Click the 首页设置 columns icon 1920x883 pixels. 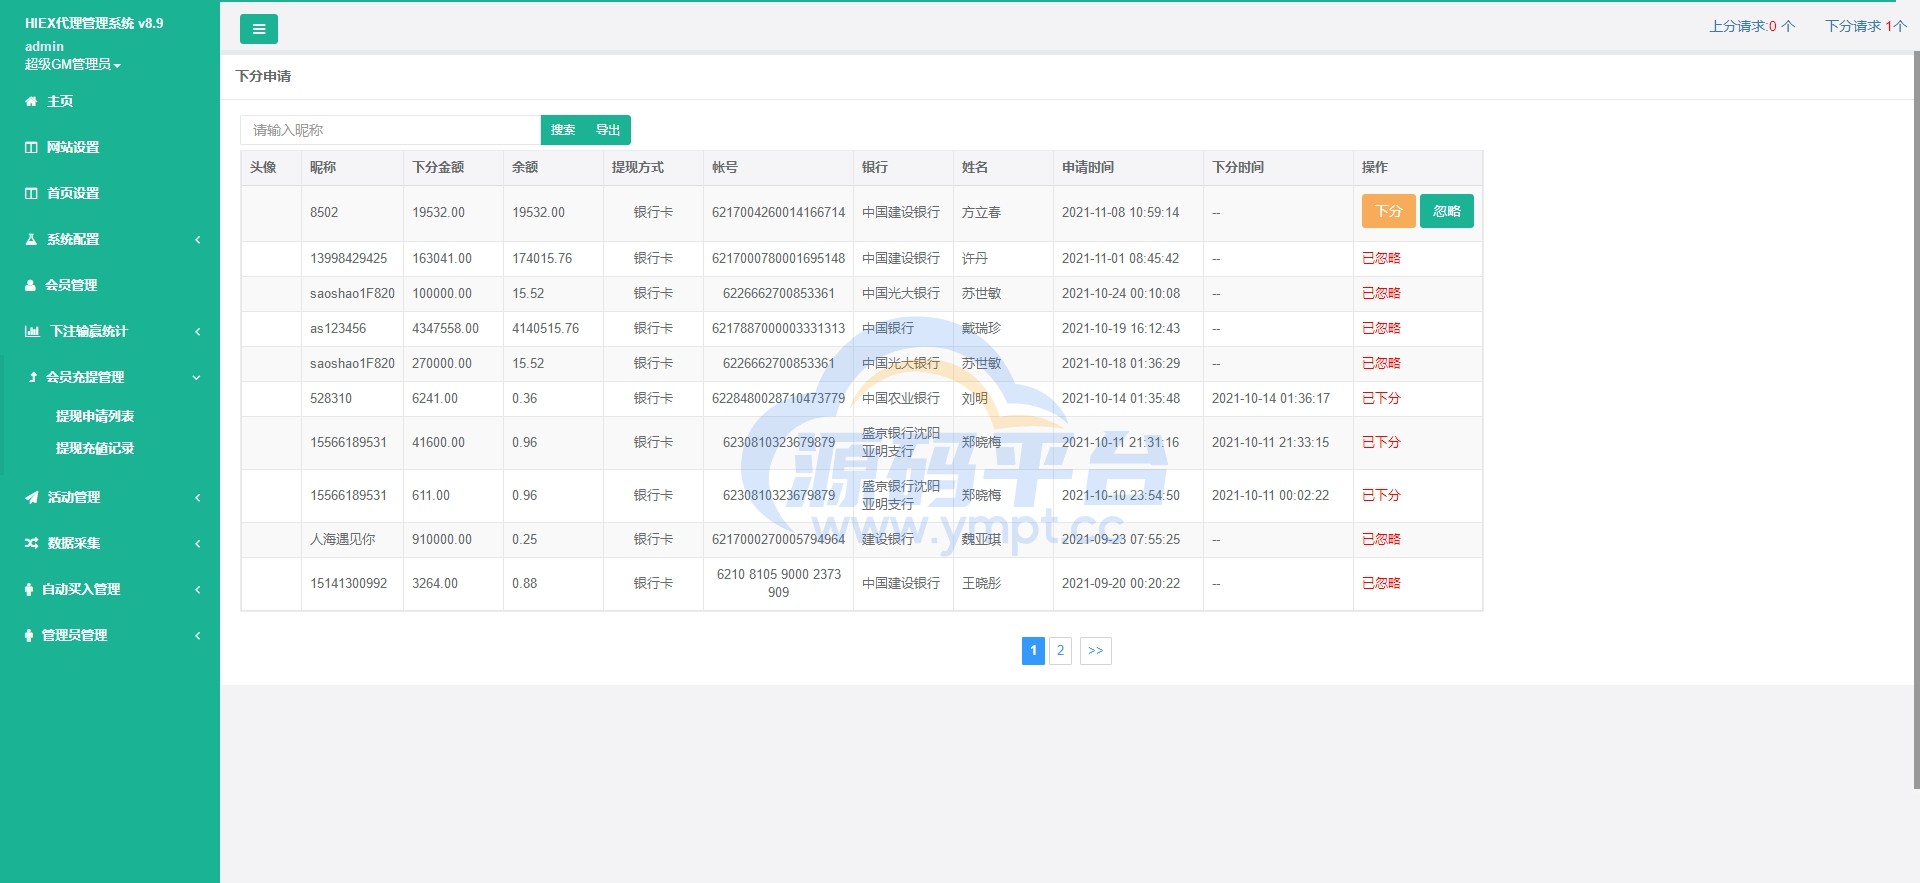click(x=31, y=193)
